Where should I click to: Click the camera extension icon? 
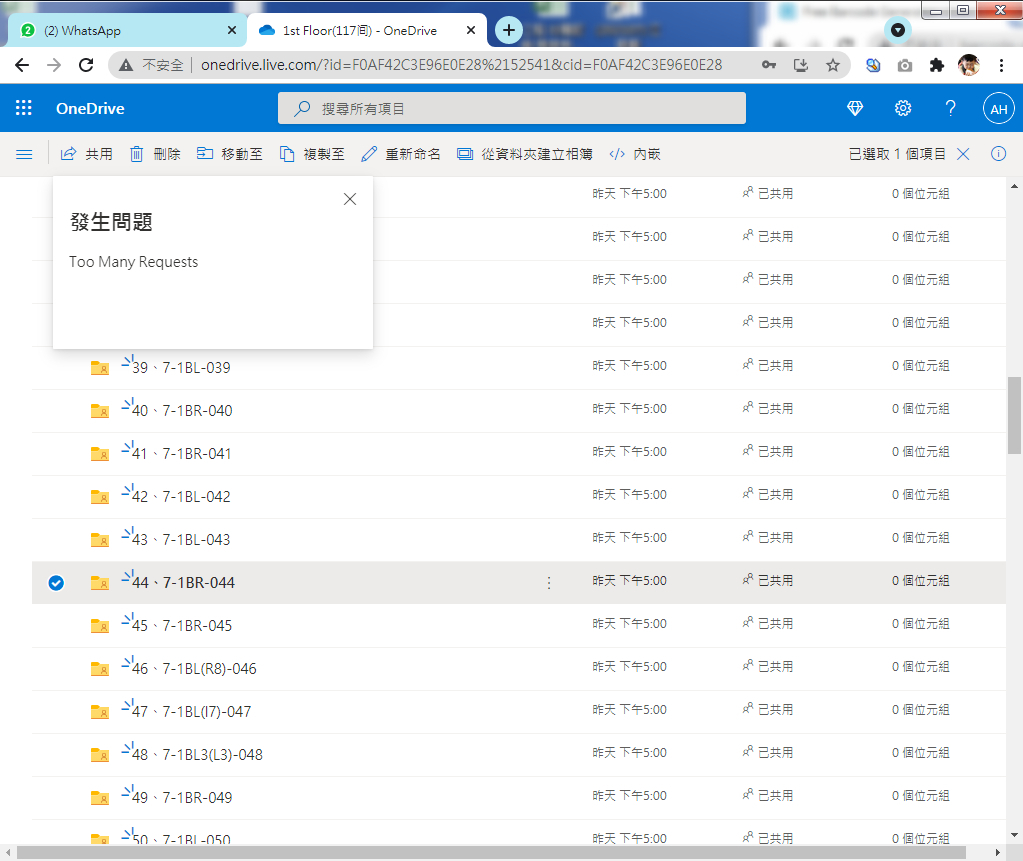click(x=905, y=65)
